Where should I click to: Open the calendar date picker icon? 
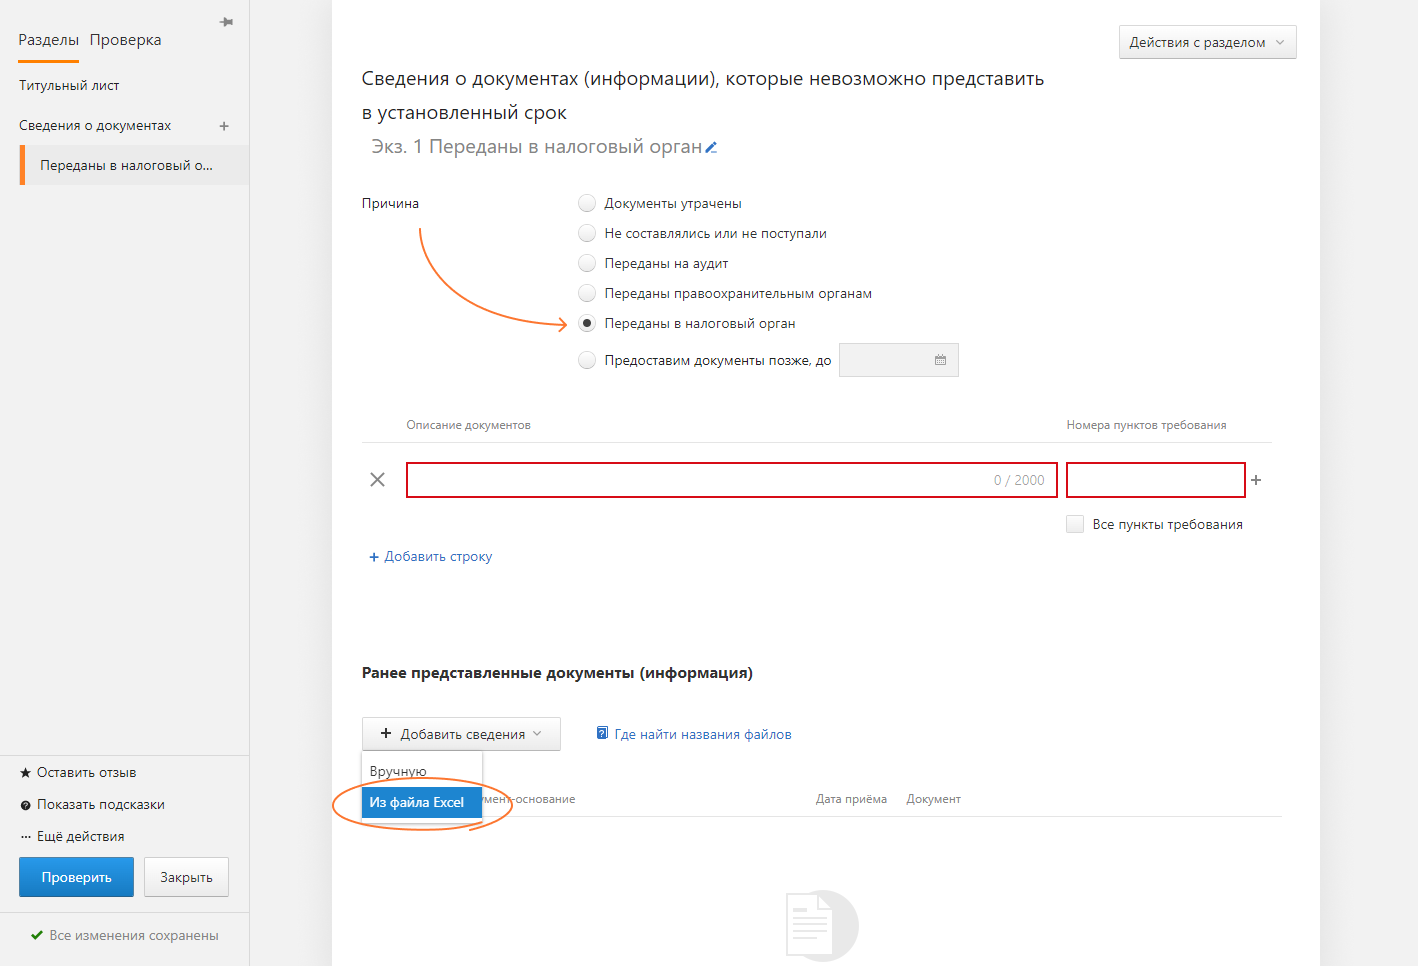pyautogui.click(x=940, y=360)
